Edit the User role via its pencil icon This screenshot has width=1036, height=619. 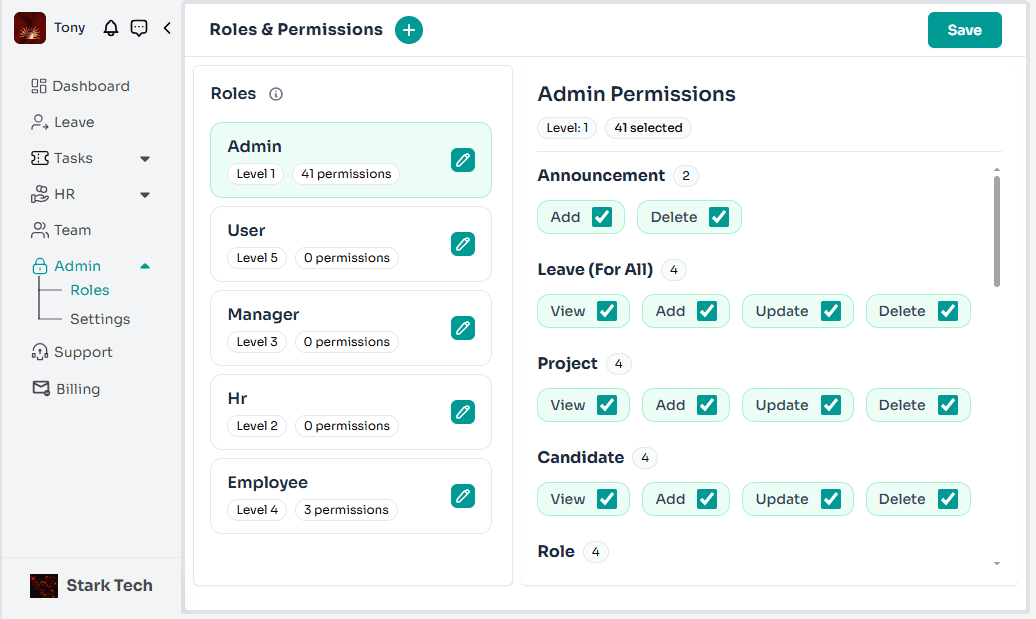click(462, 243)
